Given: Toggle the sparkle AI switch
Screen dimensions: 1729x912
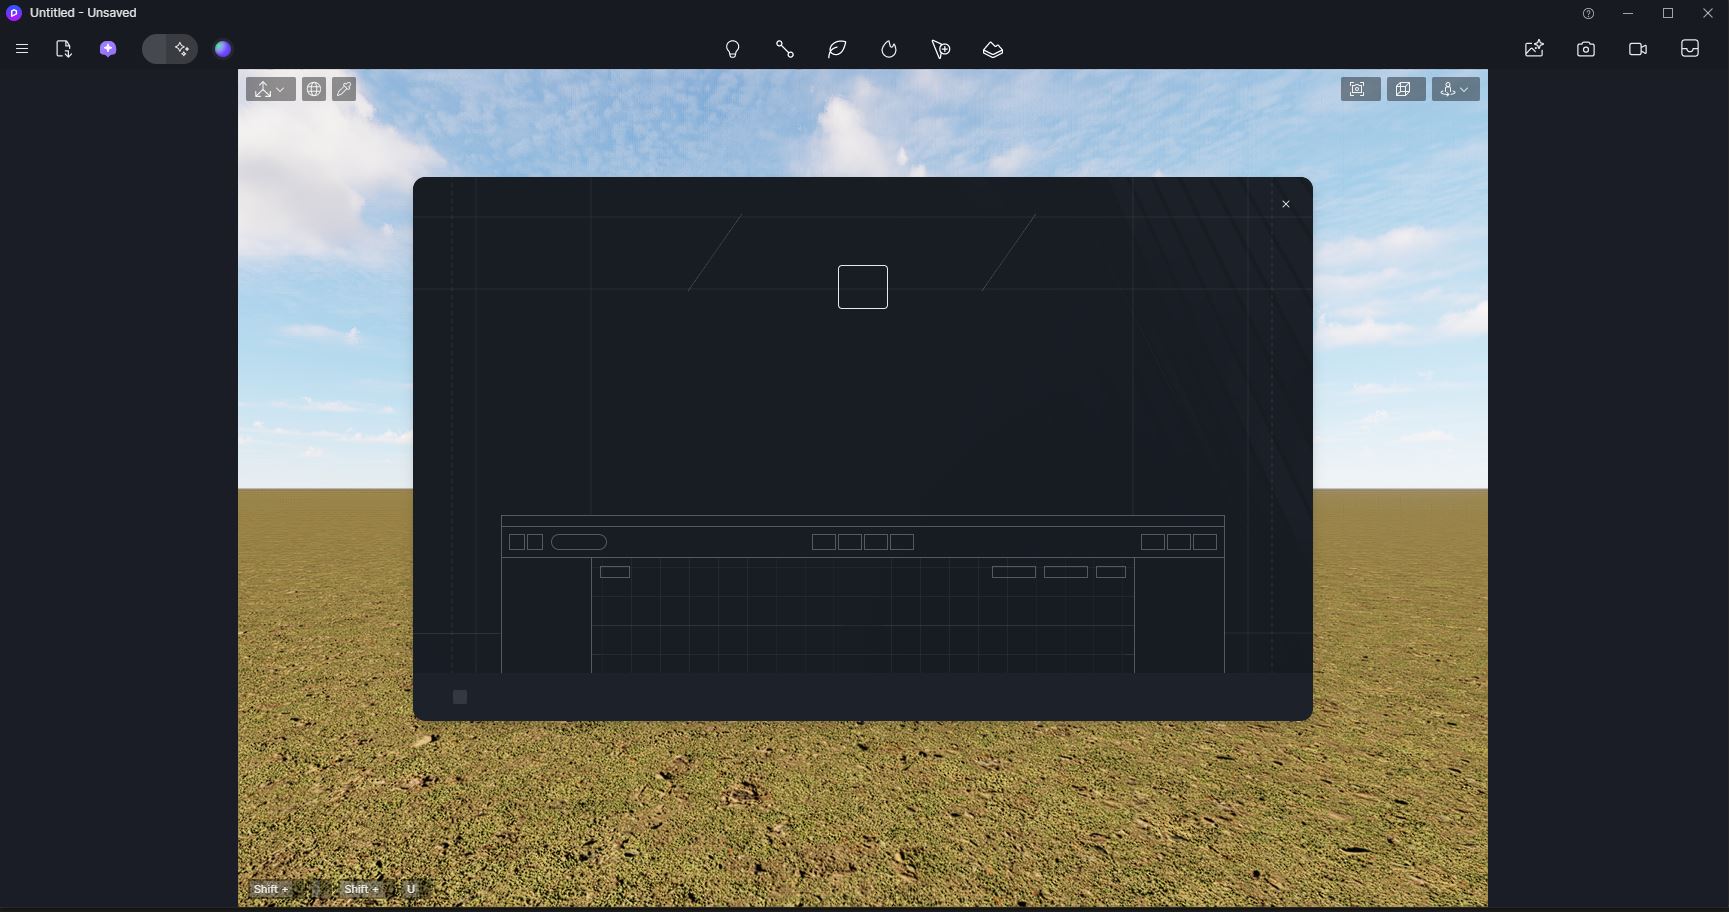Looking at the screenshot, I should 170,49.
